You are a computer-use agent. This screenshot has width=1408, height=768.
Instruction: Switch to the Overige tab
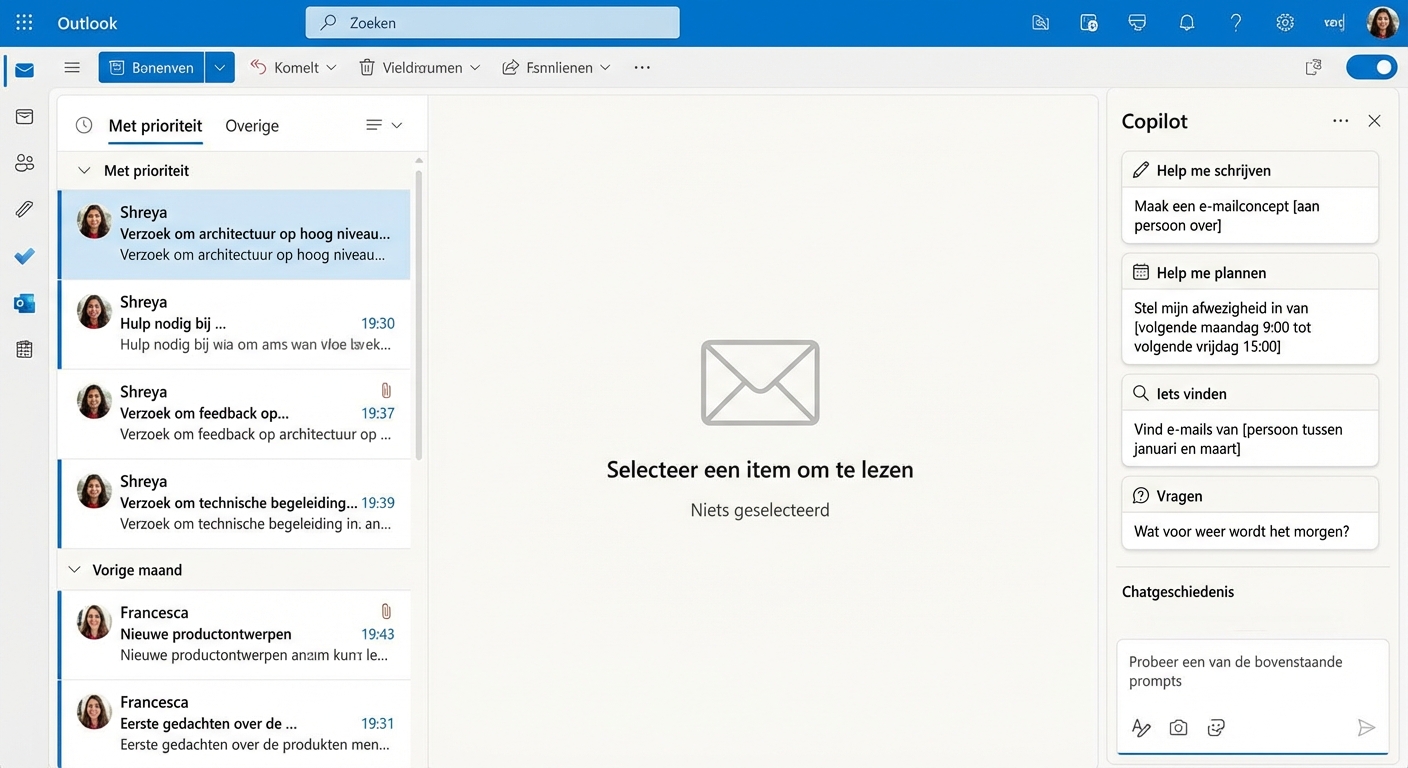coord(251,125)
